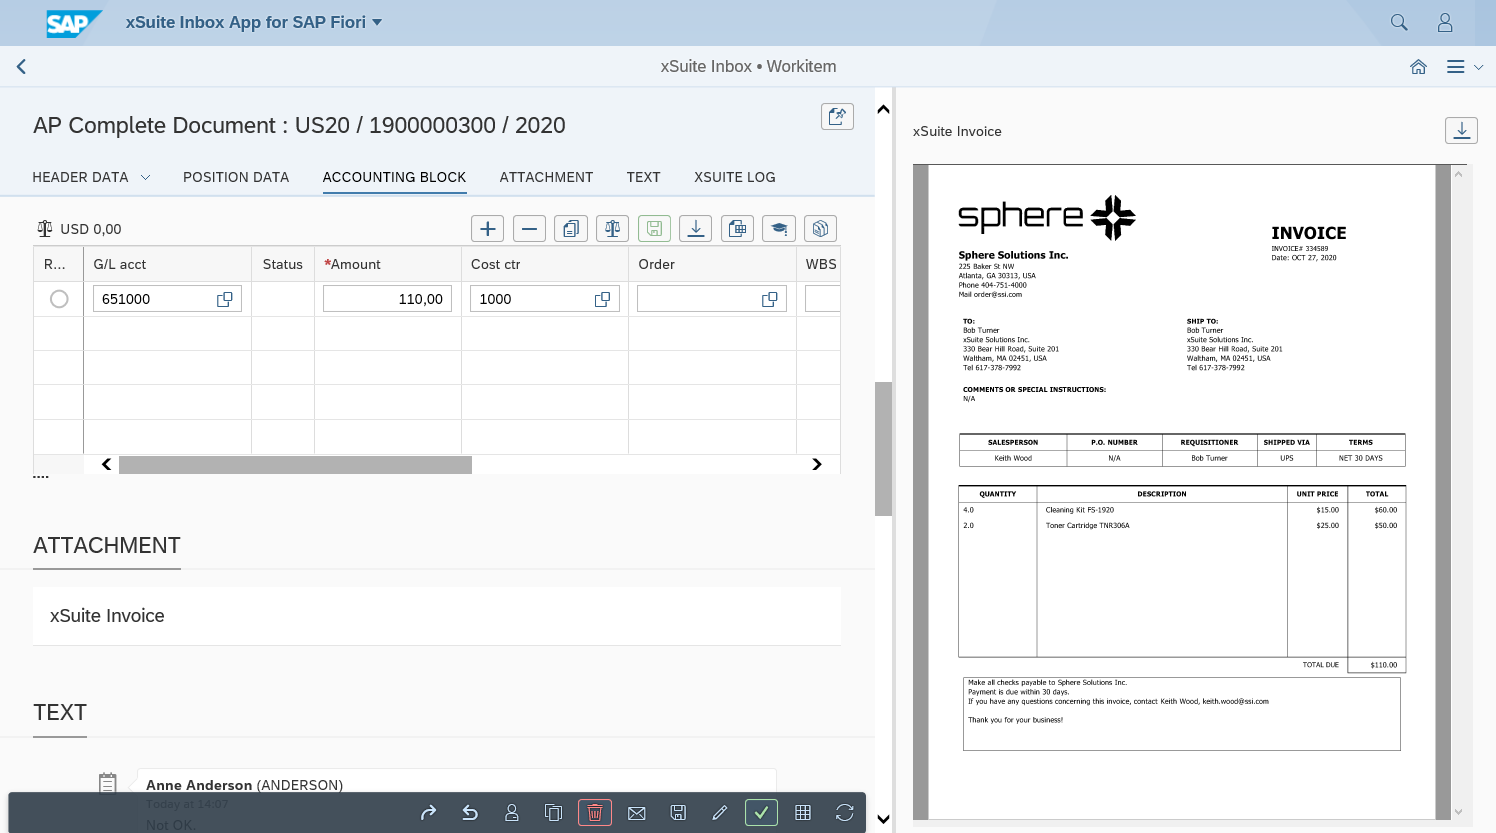Expand the HEADER DATA tab dropdown arrow
The height and width of the screenshot is (833, 1496).
pos(145,177)
